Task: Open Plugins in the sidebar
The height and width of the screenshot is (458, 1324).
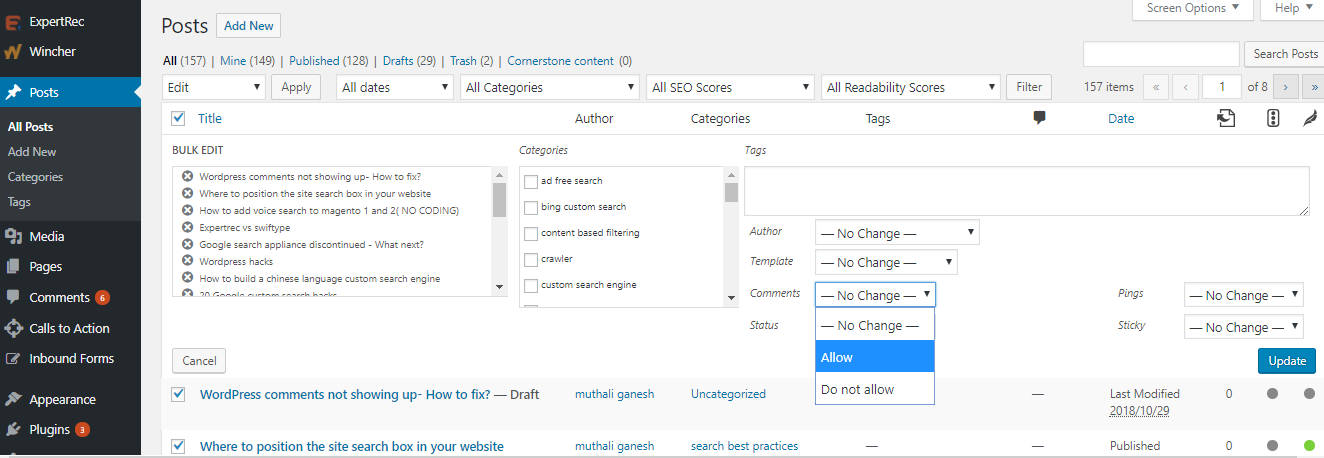Action: pyautogui.click(x=49, y=430)
